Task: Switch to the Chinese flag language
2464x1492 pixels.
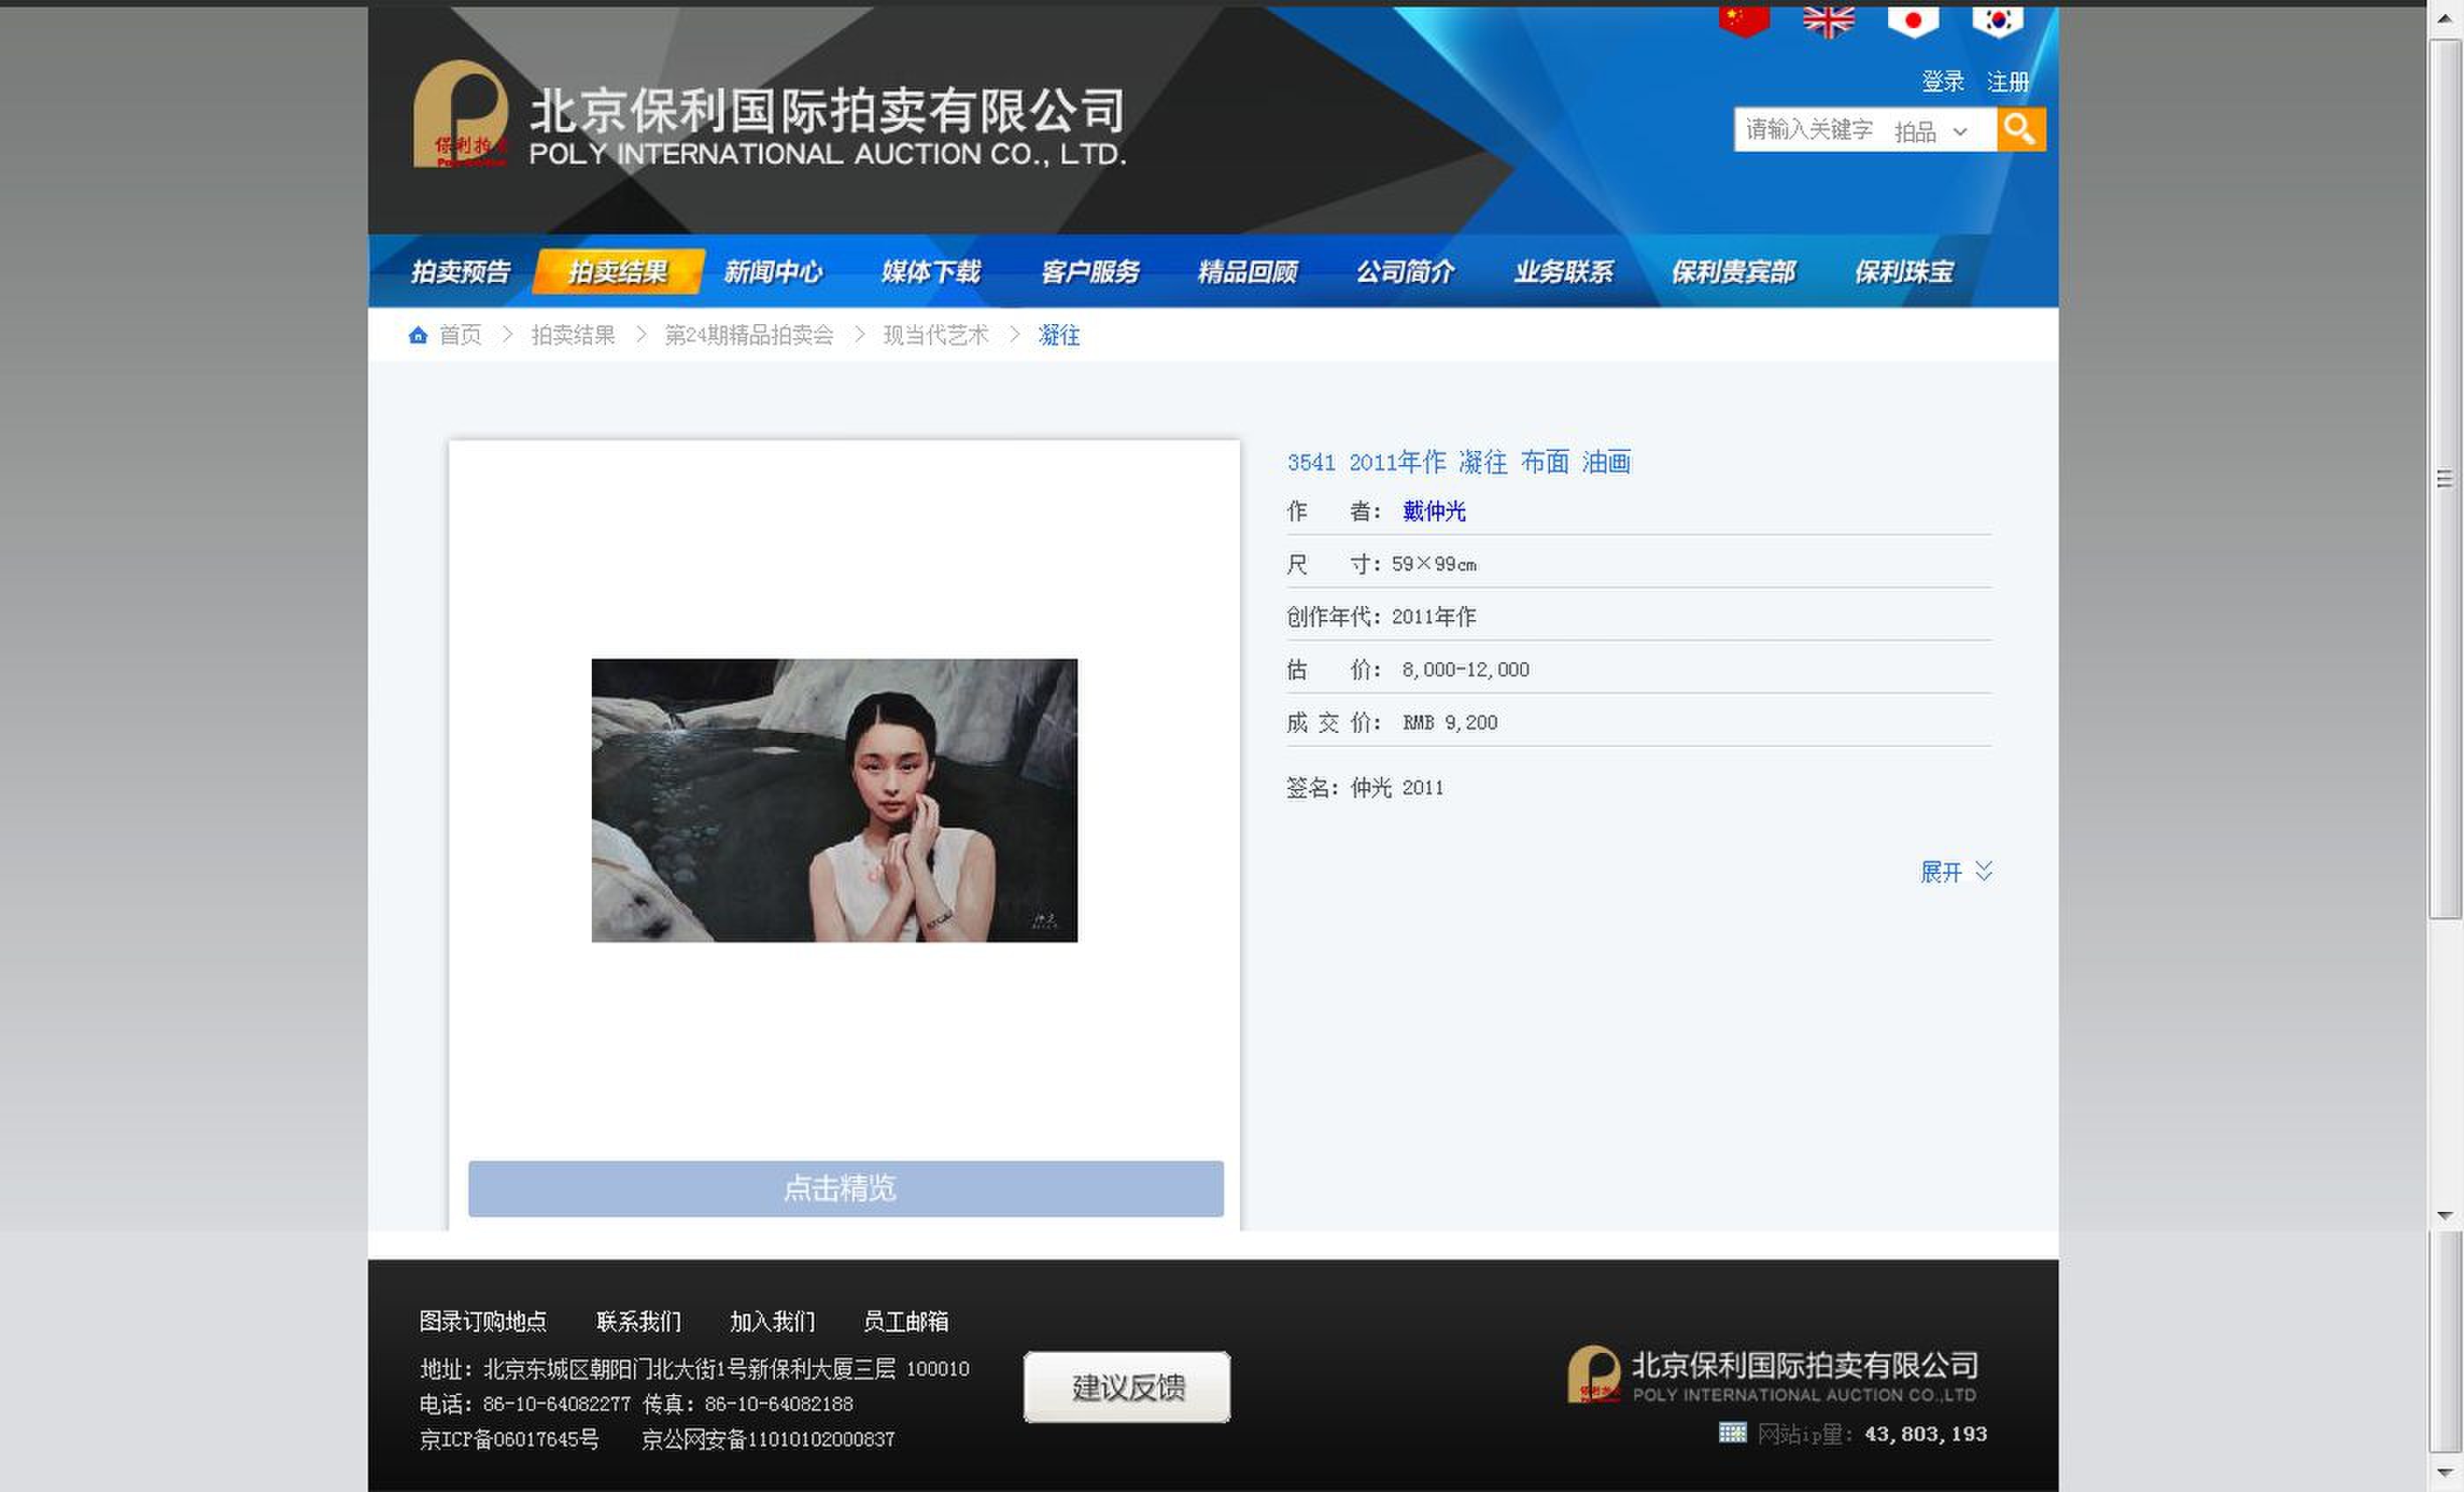Action: click(x=1744, y=21)
